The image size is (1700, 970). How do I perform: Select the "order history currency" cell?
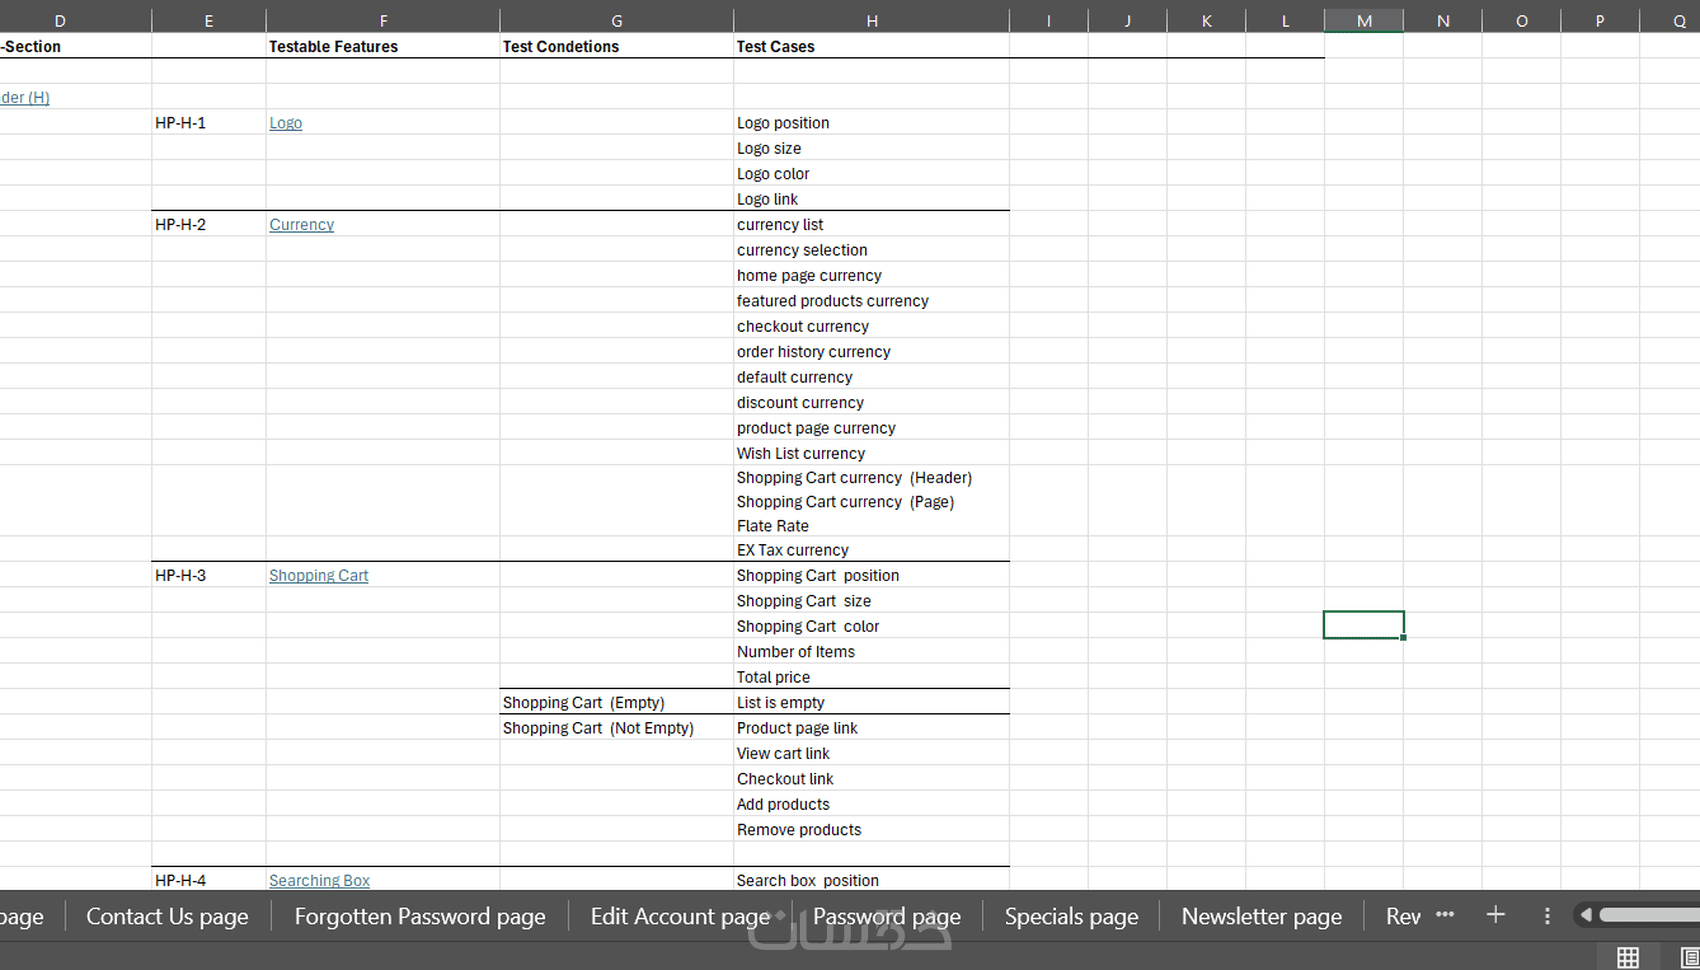pyautogui.click(x=872, y=352)
